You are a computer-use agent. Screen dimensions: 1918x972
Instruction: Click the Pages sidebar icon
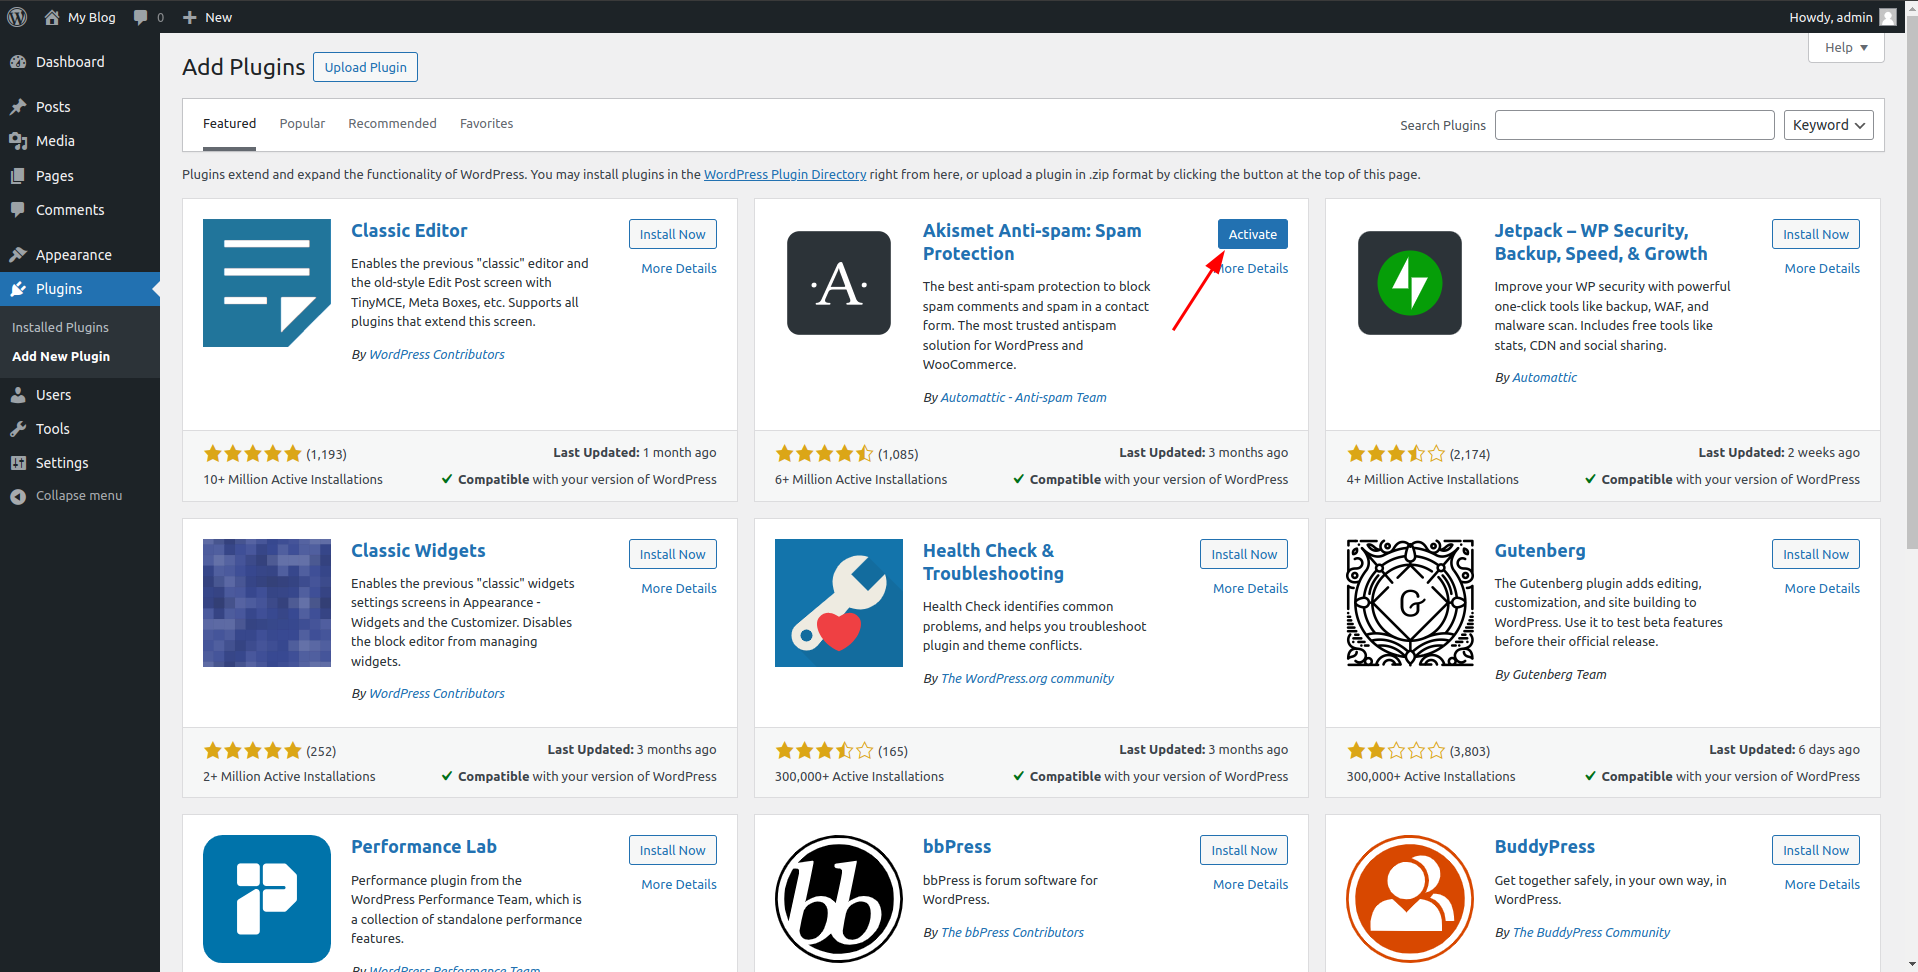18,176
